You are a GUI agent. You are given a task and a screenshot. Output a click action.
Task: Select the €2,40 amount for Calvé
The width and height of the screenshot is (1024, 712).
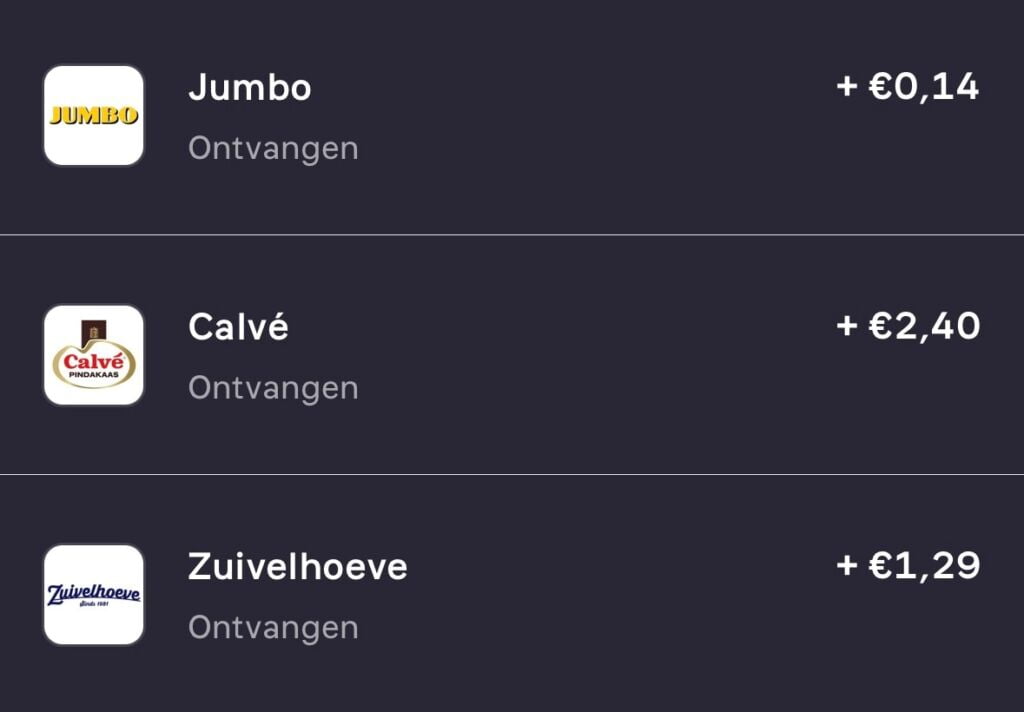pyautogui.click(x=924, y=326)
